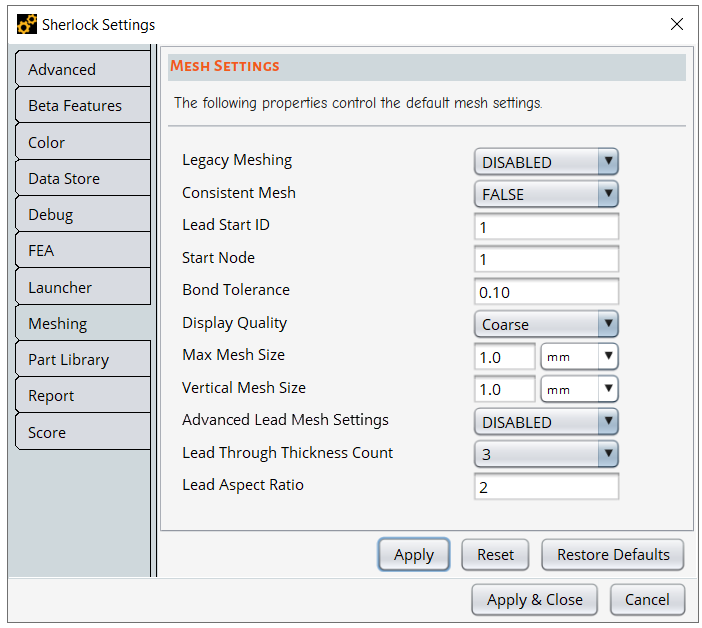Click the Advanced Lead Mesh Settings label
Viewport: 702px width, 628px height.
(x=285, y=420)
